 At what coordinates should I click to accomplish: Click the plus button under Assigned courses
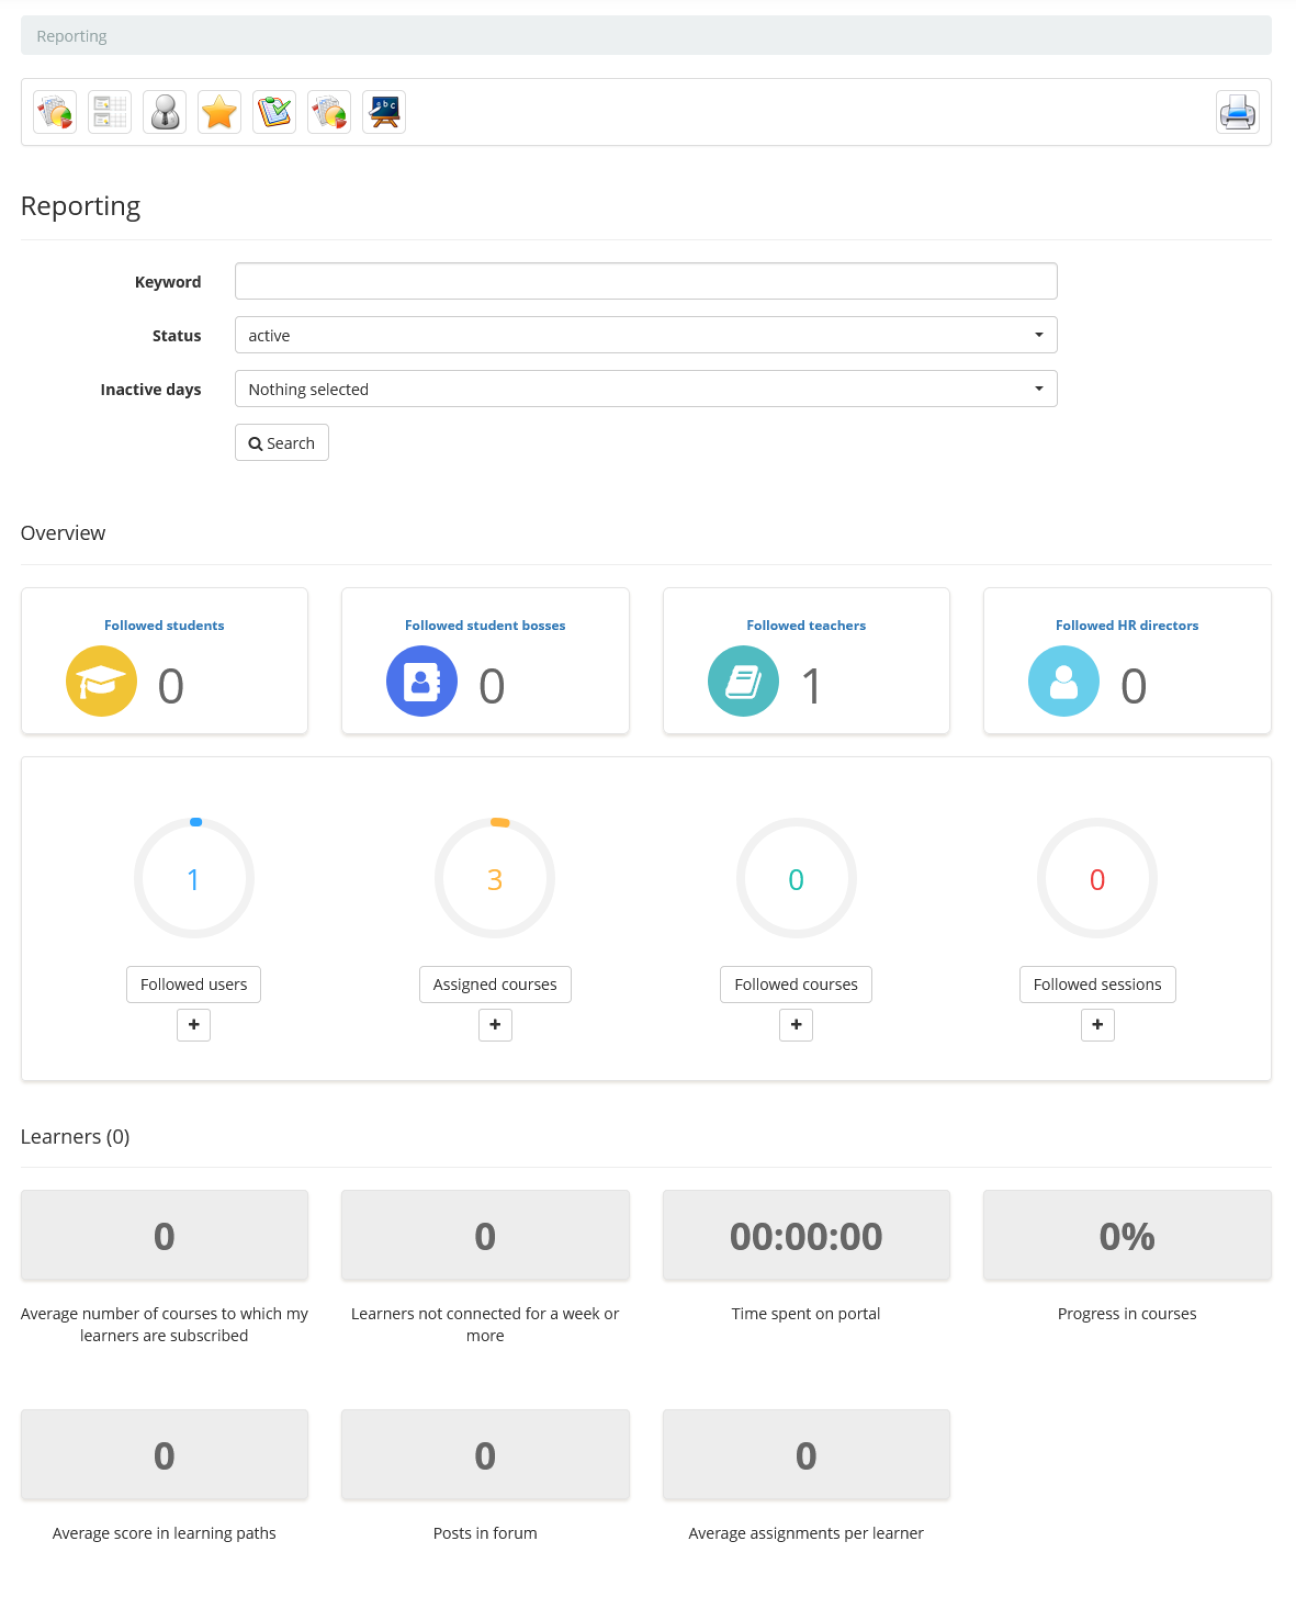495,1025
